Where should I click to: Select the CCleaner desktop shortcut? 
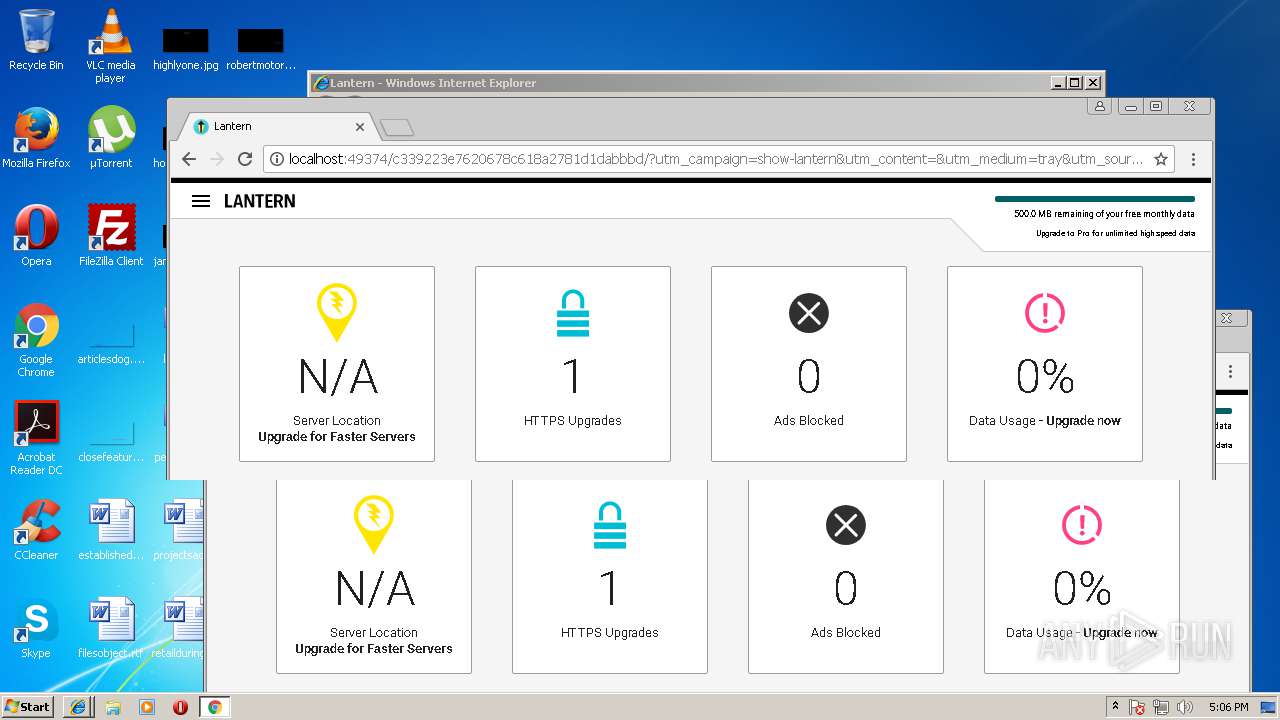coord(36,530)
